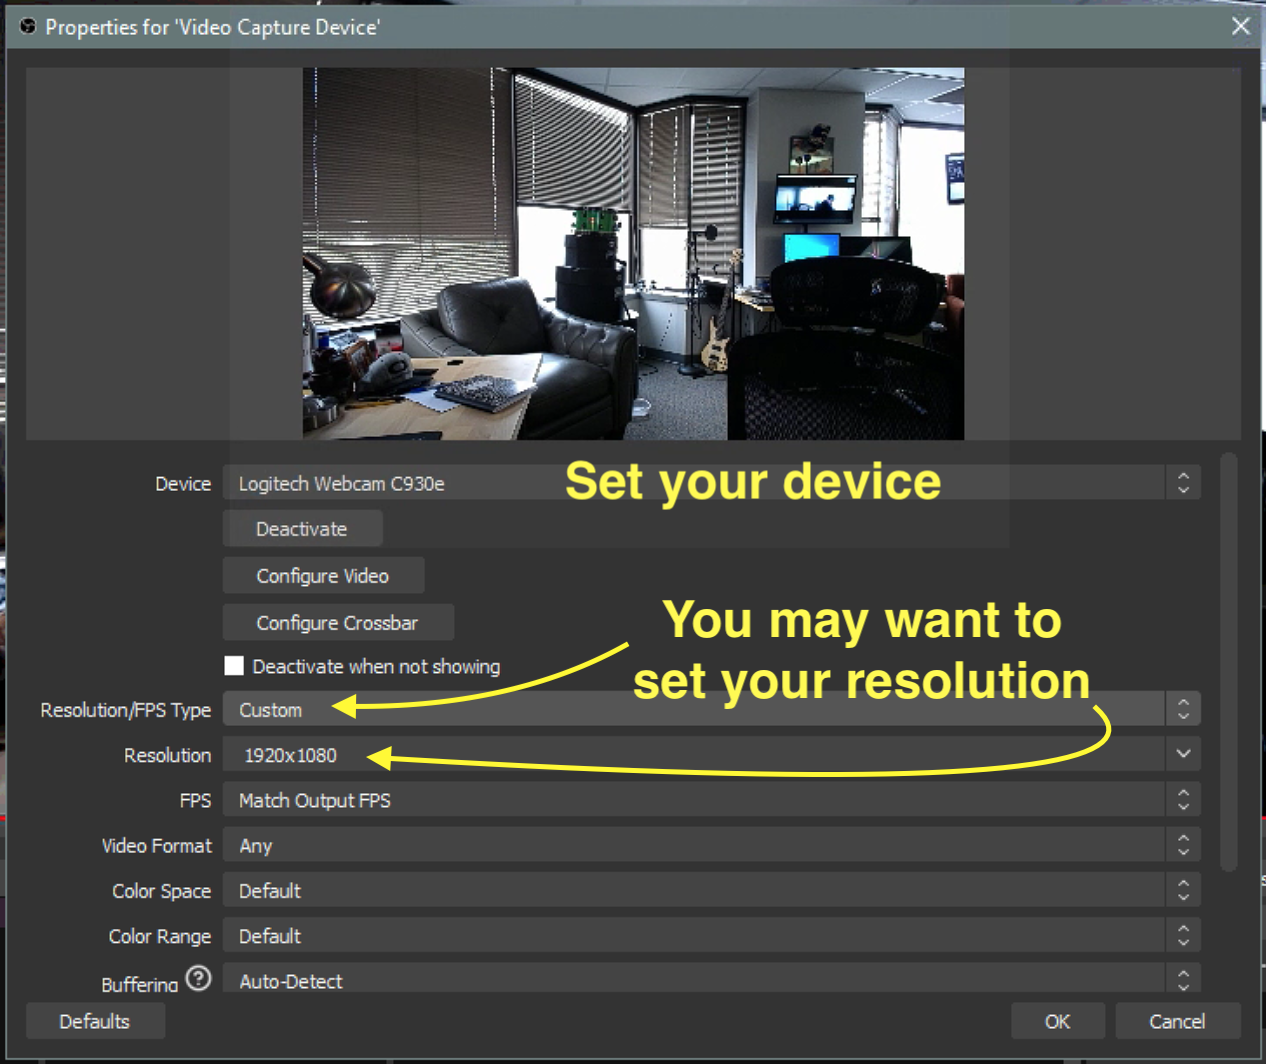Close the Properties dialog window

click(x=1240, y=27)
